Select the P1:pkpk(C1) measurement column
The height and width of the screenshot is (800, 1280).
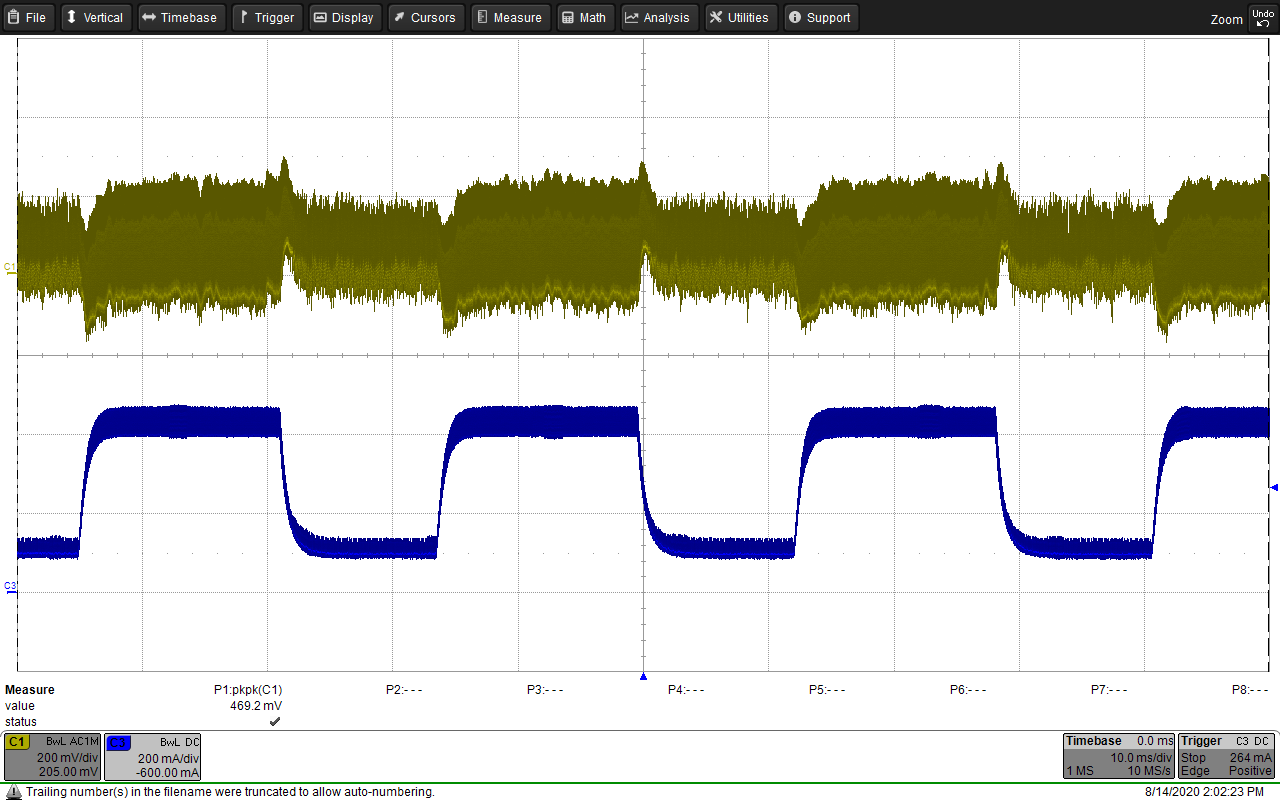(248, 690)
